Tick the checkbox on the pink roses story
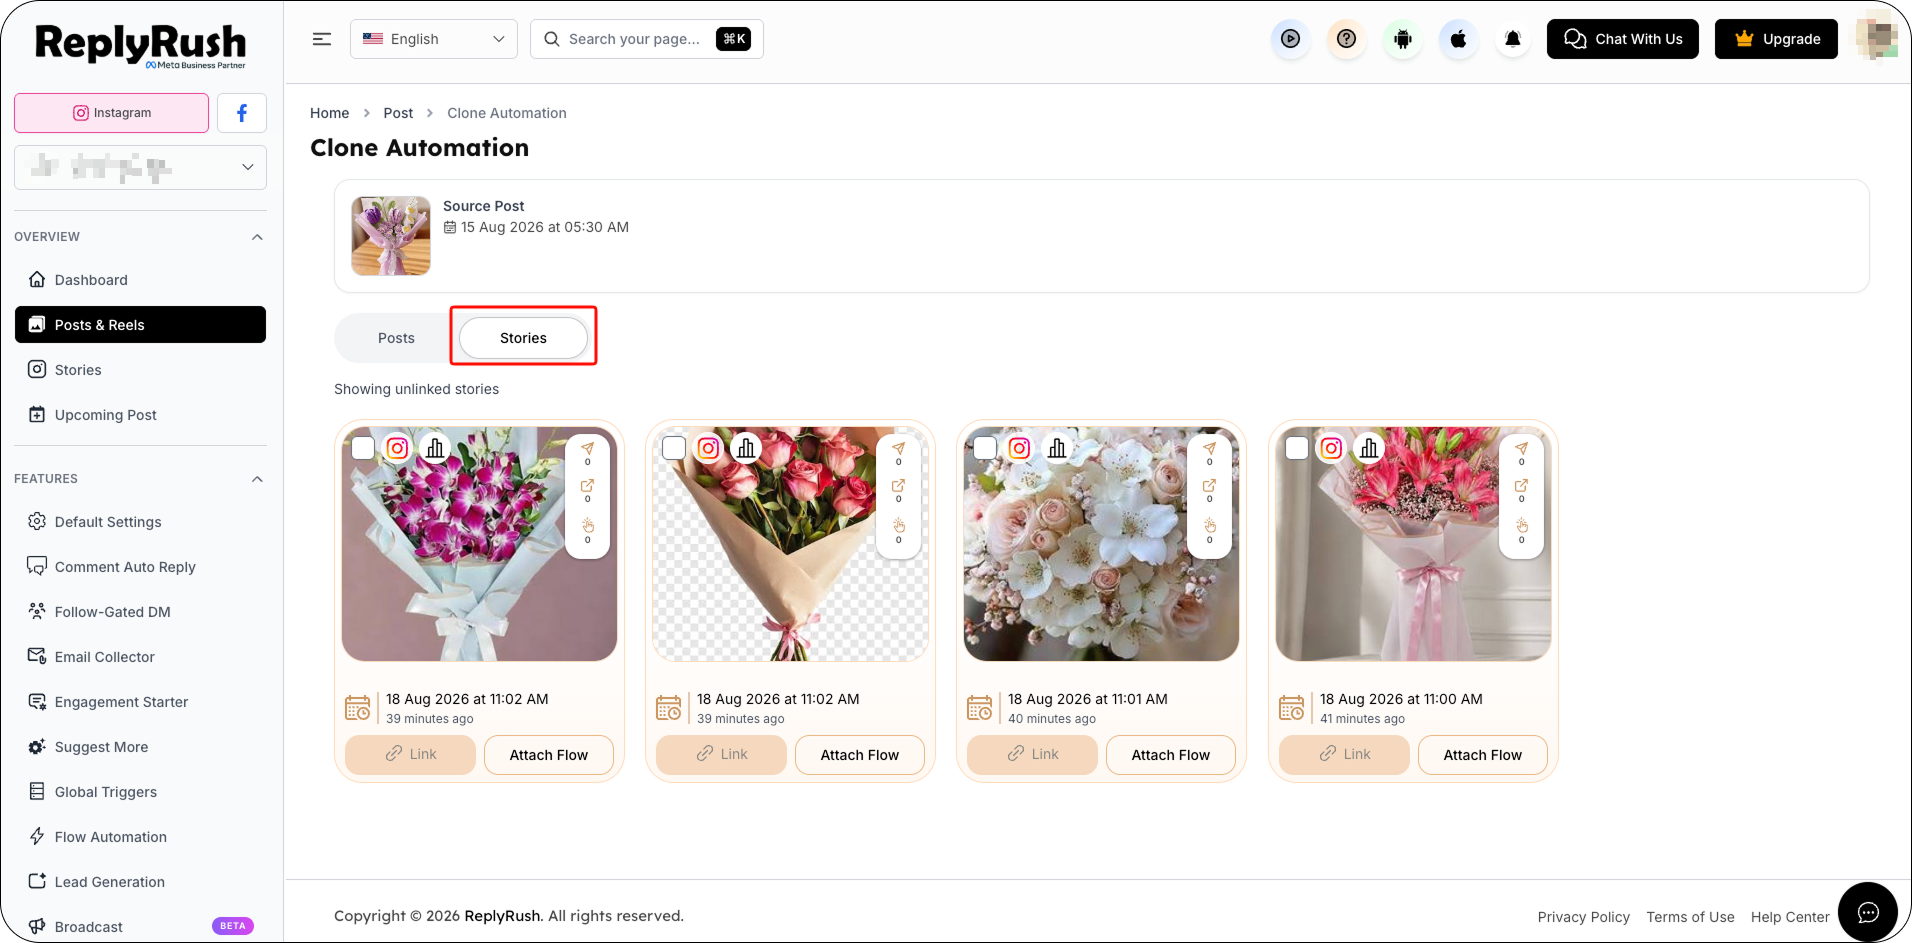This screenshot has height=943, width=1912. coord(675,448)
